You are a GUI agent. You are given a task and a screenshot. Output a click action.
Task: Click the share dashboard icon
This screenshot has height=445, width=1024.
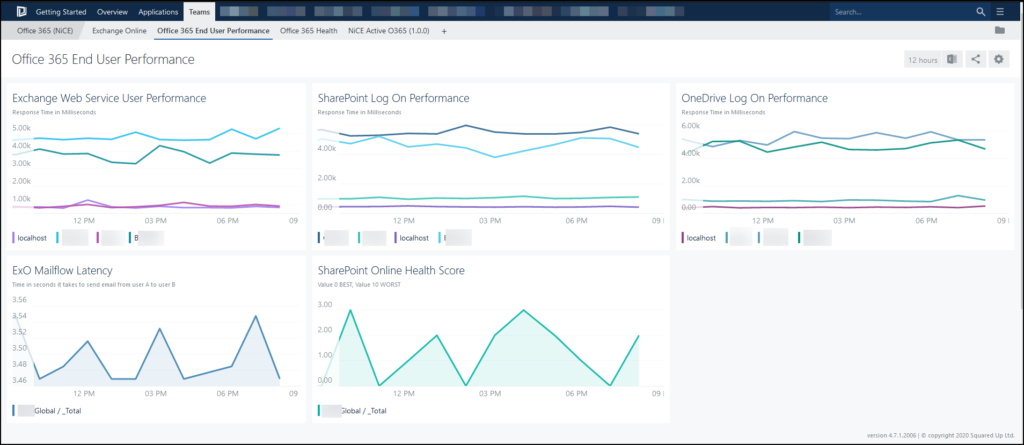click(x=975, y=59)
